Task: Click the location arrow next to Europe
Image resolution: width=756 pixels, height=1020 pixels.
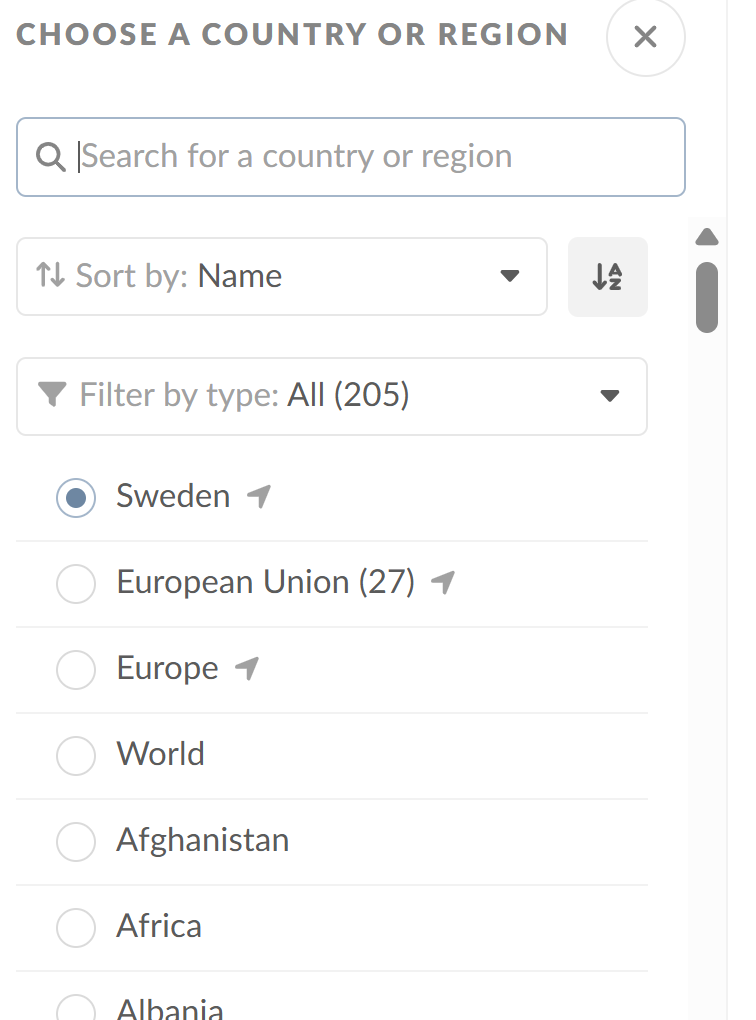Action: pos(246,668)
